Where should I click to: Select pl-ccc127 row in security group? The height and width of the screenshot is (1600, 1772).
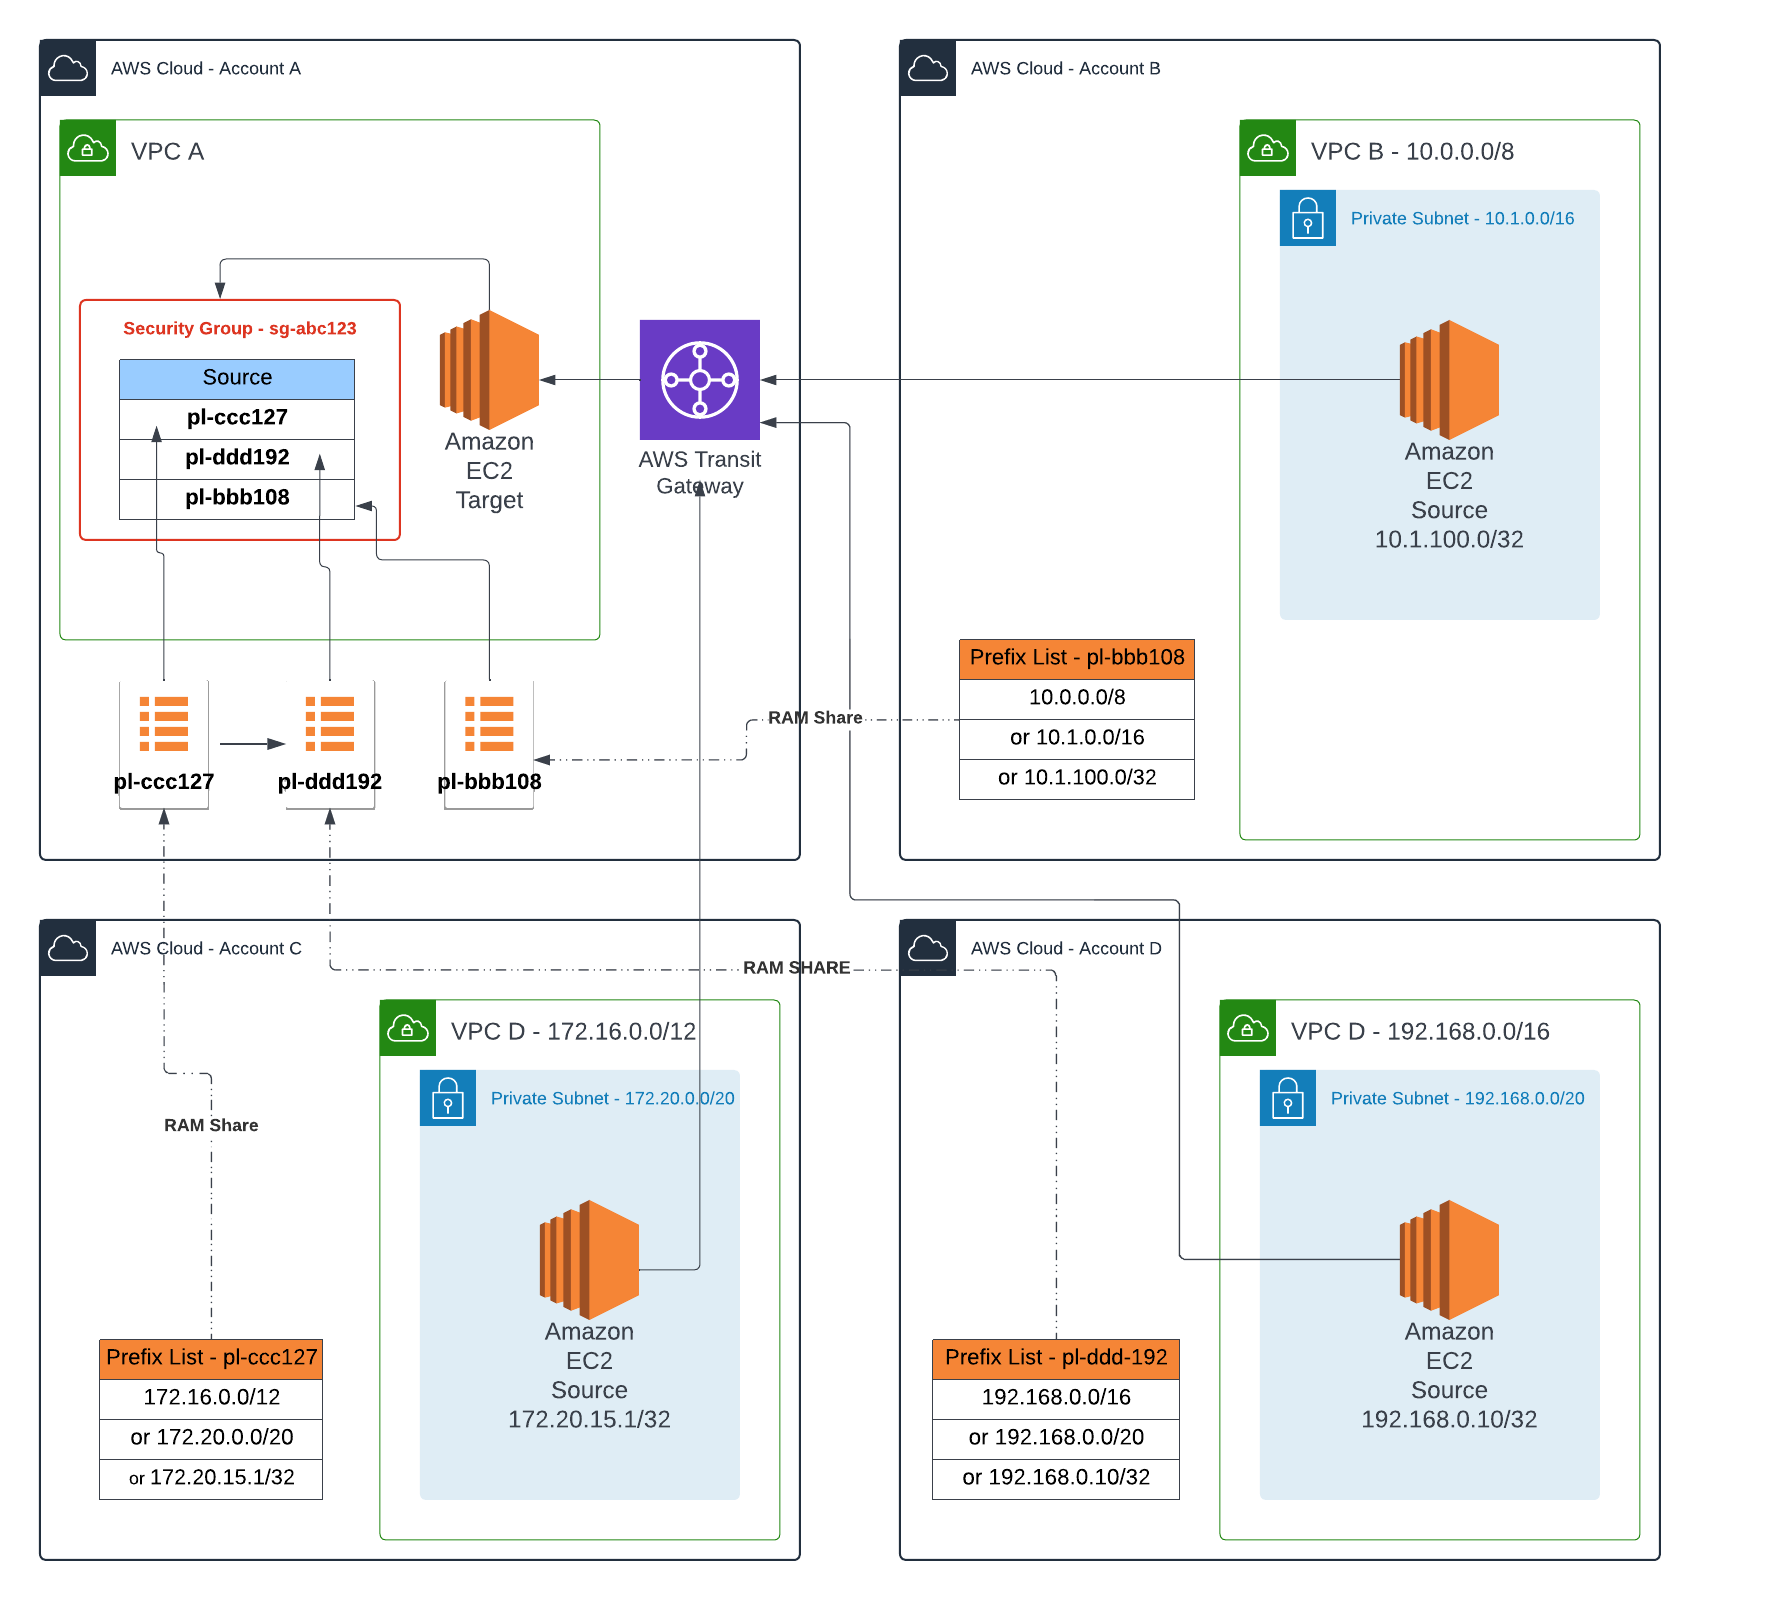[x=237, y=419]
